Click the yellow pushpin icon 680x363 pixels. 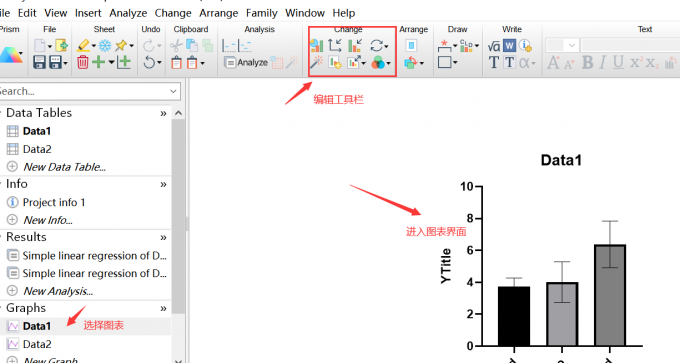coord(121,45)
